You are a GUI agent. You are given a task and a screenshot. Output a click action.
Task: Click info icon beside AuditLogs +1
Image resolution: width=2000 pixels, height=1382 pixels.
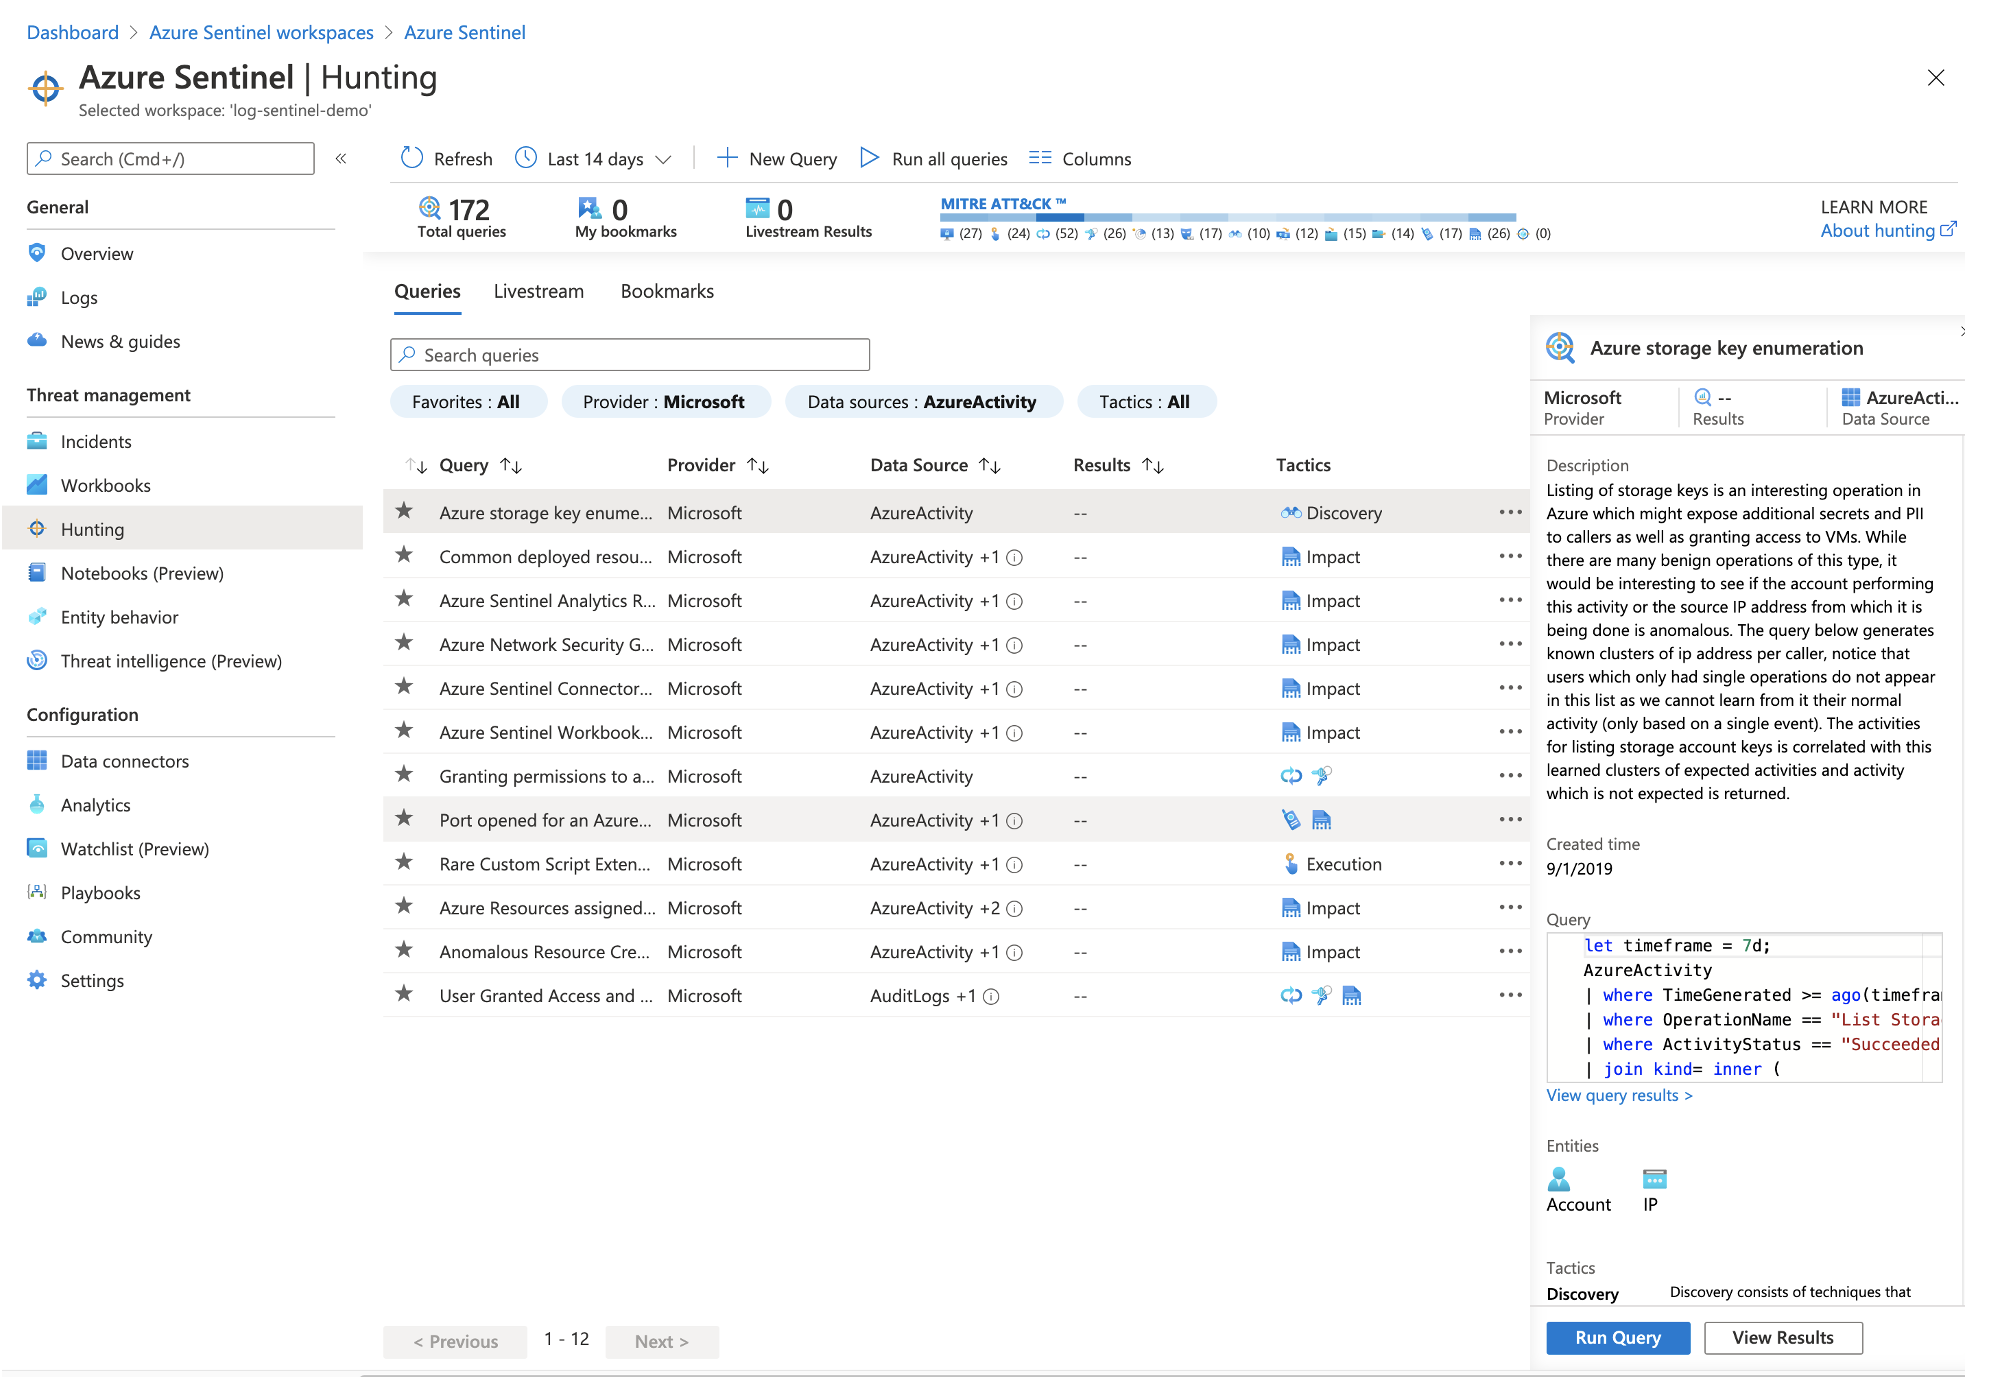(x=991, y=996)
